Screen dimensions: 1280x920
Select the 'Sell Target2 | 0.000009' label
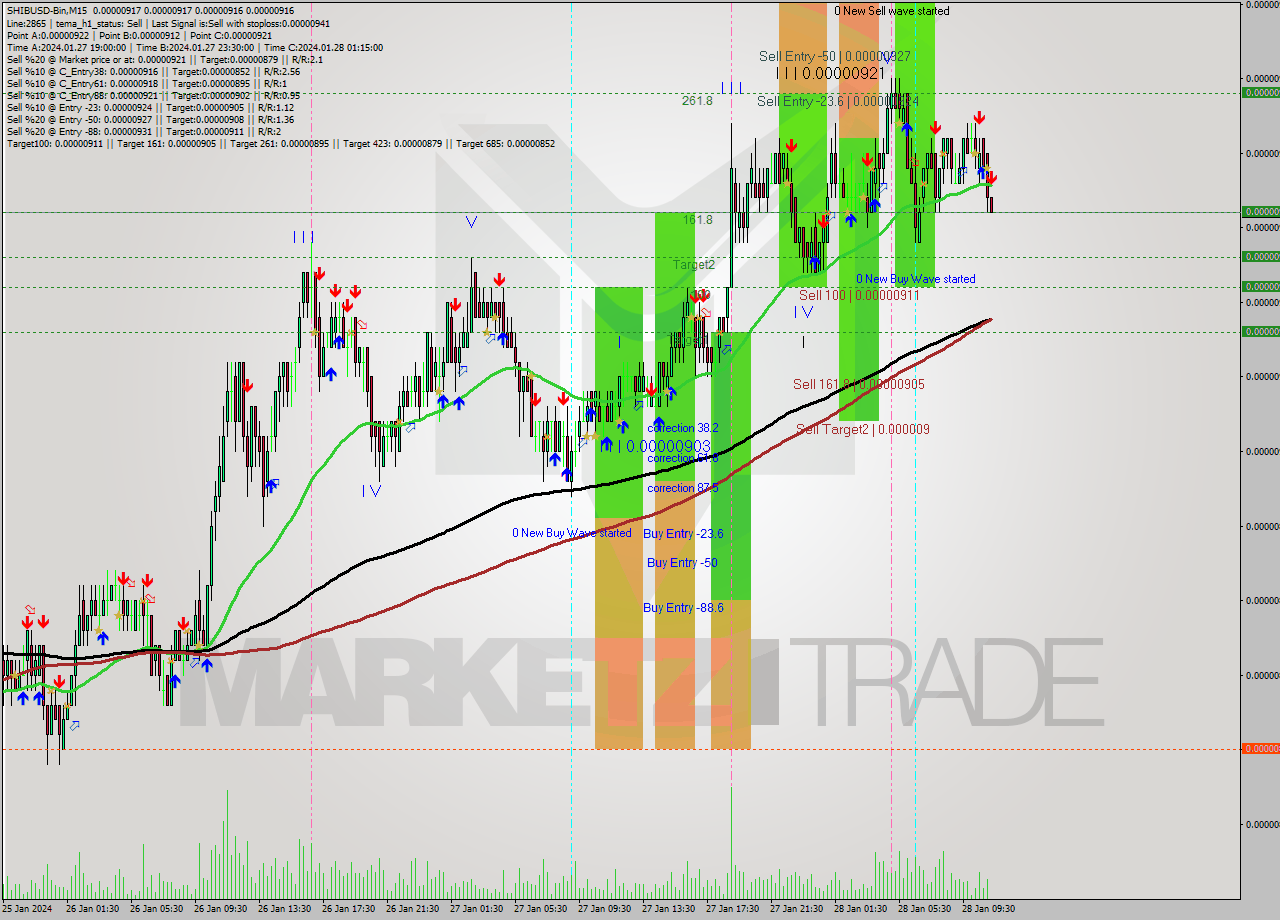coord(862,429)
